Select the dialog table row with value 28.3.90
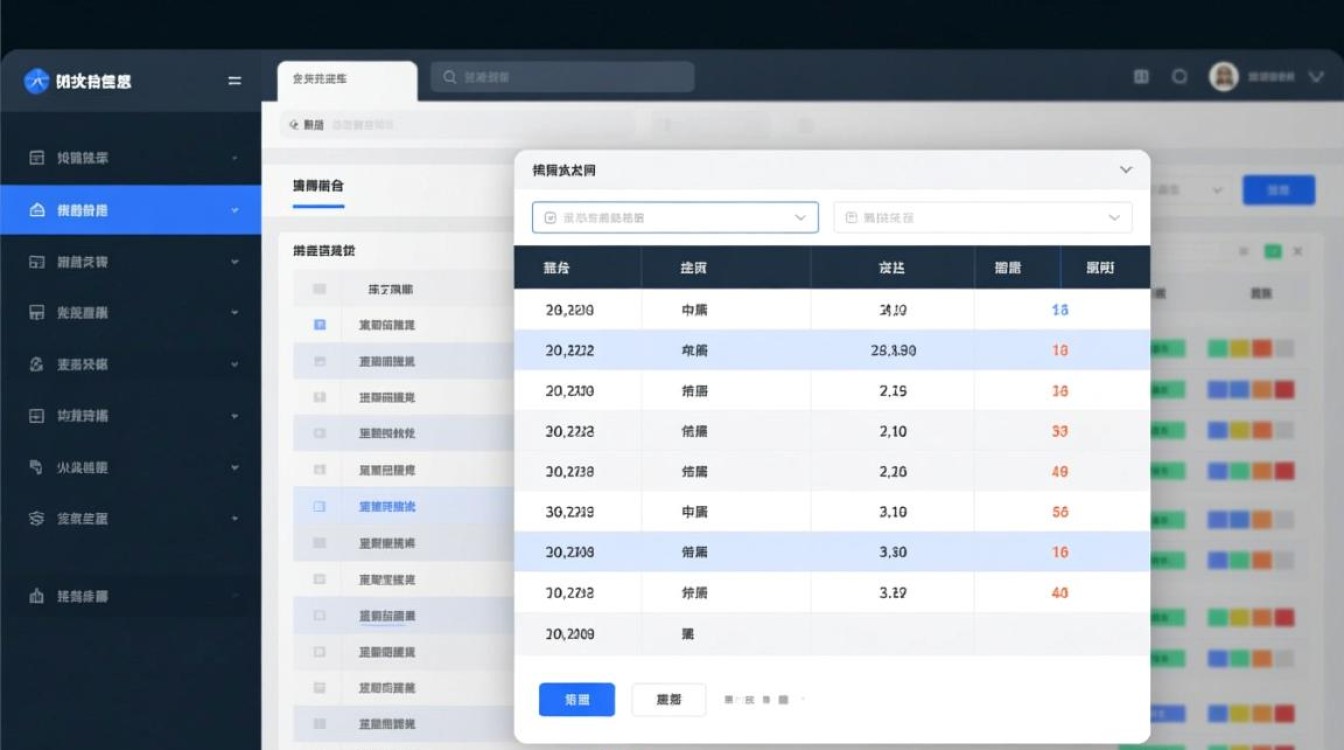 pyautogui.click(x=831, y=350)
